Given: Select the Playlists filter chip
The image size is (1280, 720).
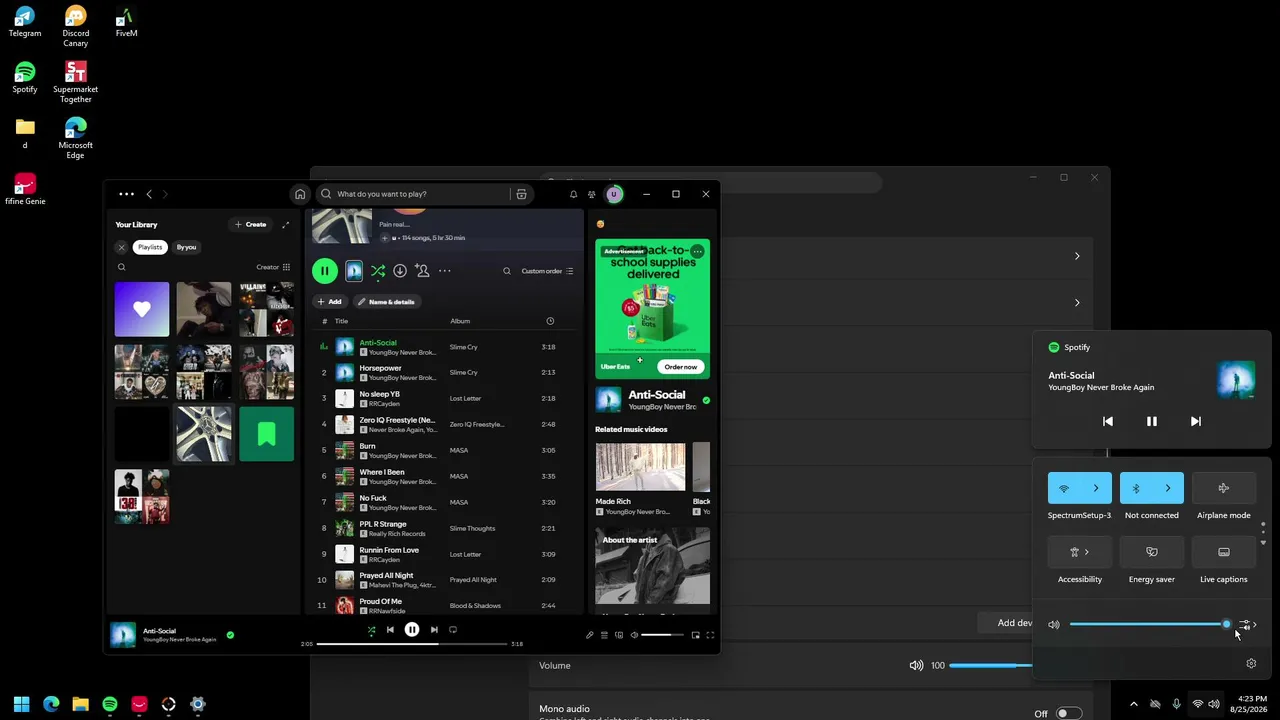Looking at the screenshot, I should point(150,247).
